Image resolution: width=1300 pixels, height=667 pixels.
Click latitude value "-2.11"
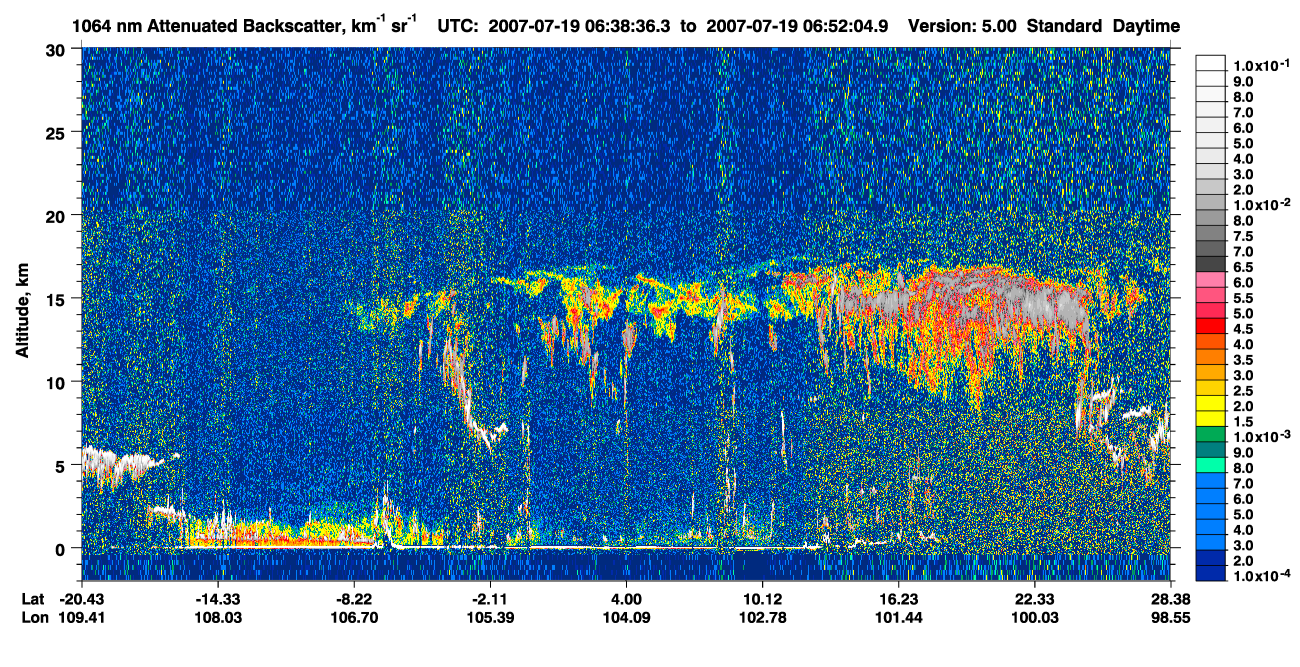[x=490, y=599]
